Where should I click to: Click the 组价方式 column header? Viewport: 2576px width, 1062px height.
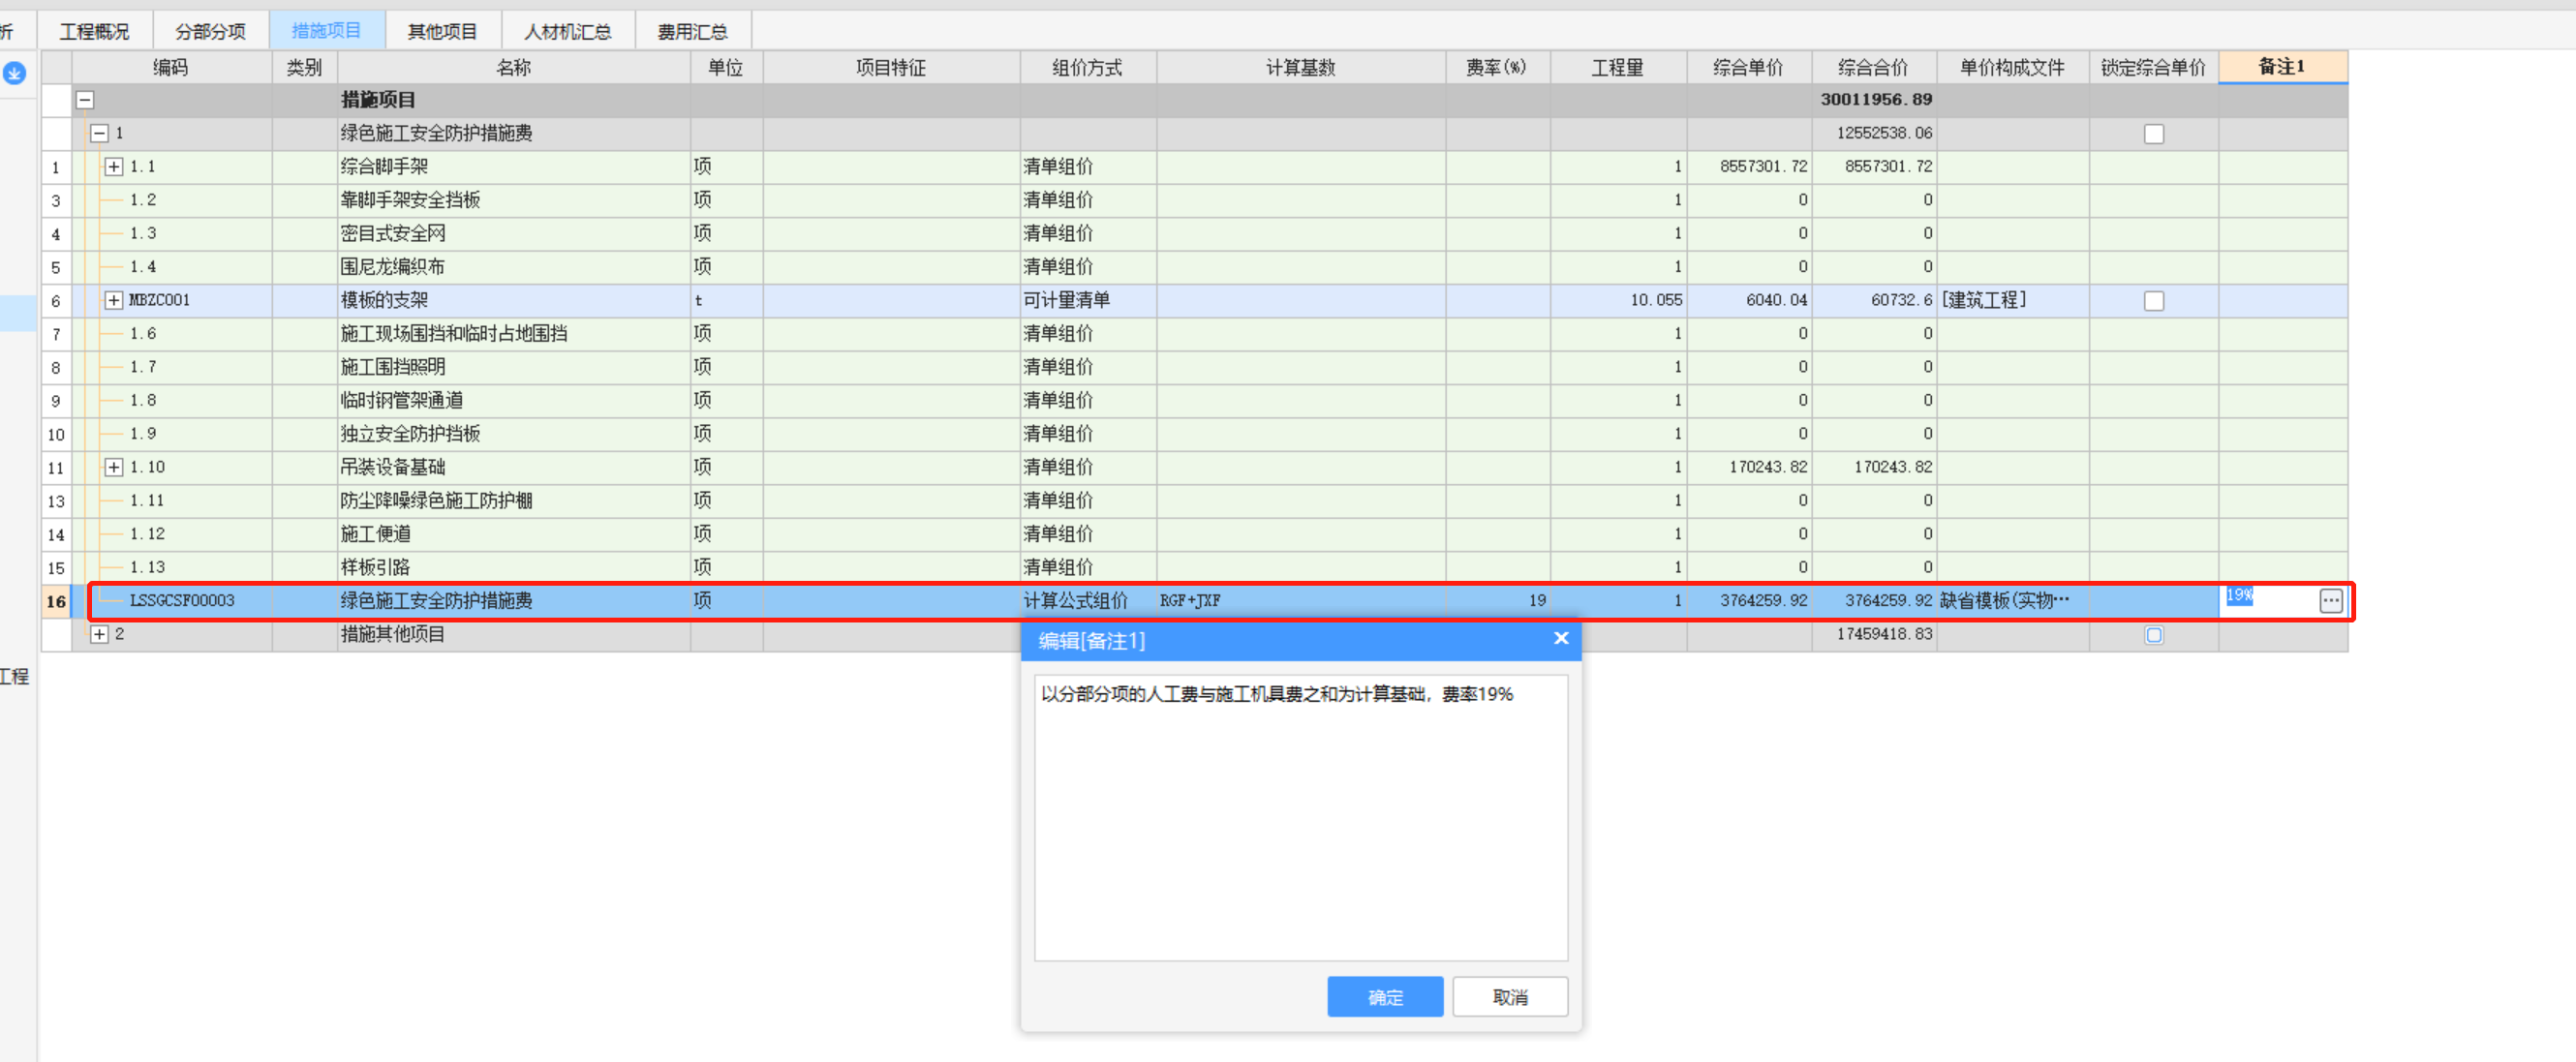1088,68
